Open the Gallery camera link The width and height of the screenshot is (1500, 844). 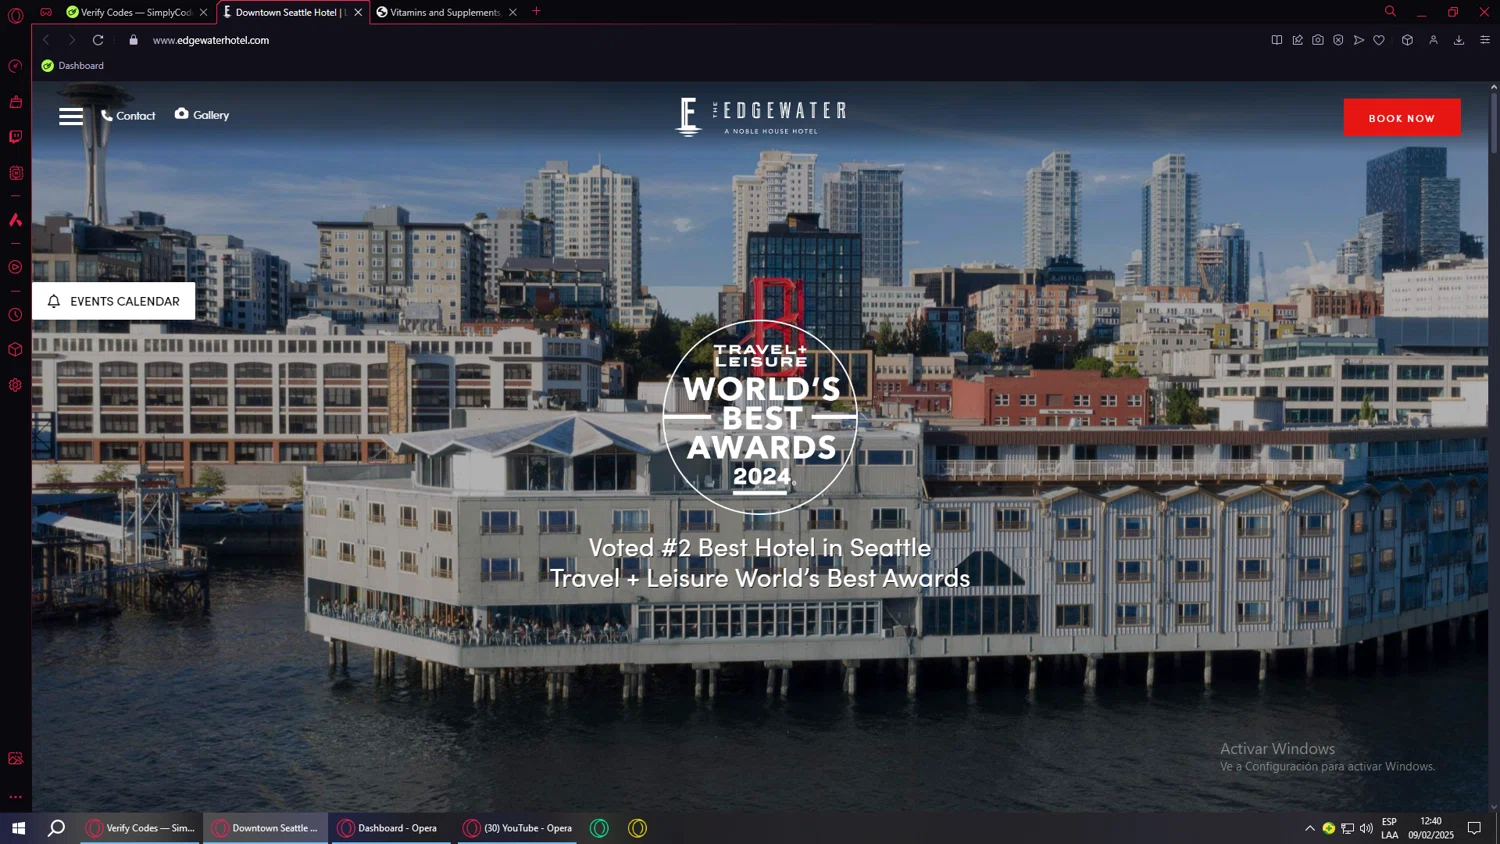coord(202,115)
